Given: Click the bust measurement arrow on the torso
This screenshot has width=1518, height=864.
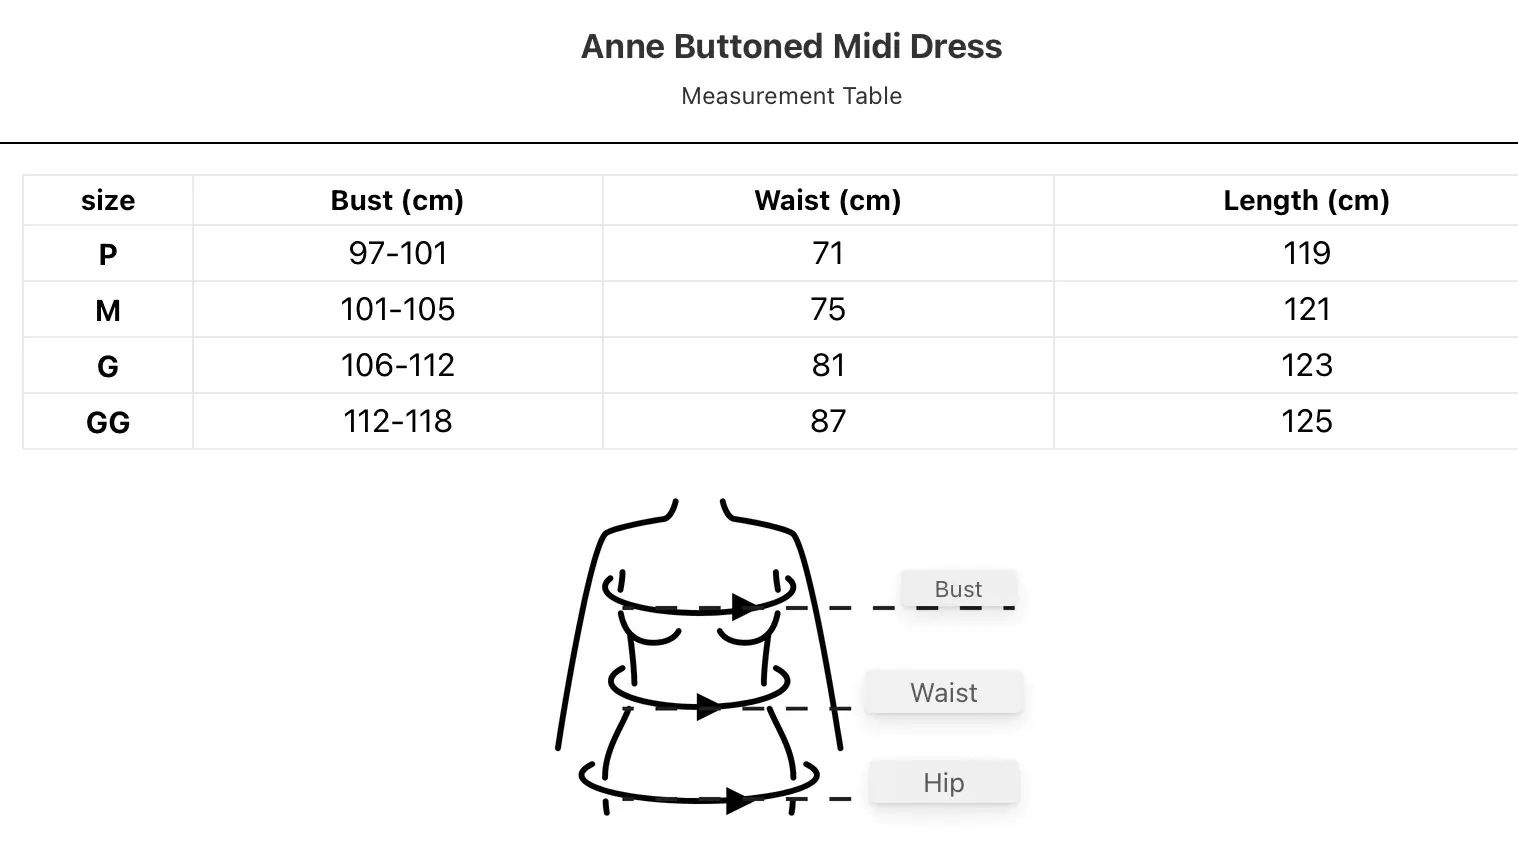Looking at the screenshot, I should [744, 606].
